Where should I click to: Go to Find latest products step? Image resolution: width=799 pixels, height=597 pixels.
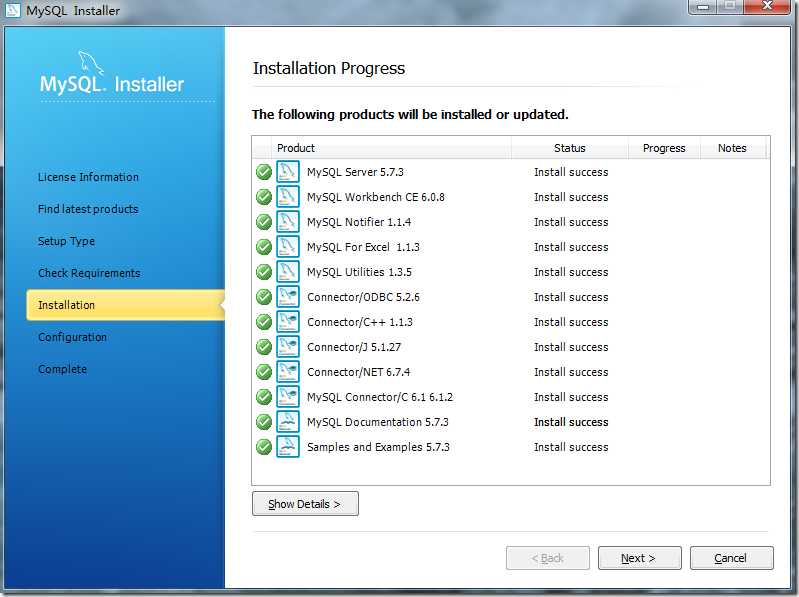[88, 209]
